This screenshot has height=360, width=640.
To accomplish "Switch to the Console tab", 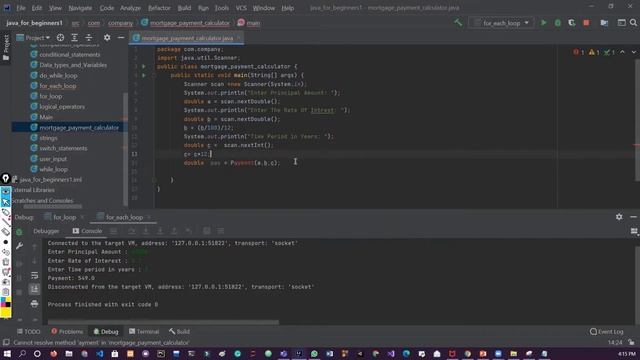I will point(88,231).
